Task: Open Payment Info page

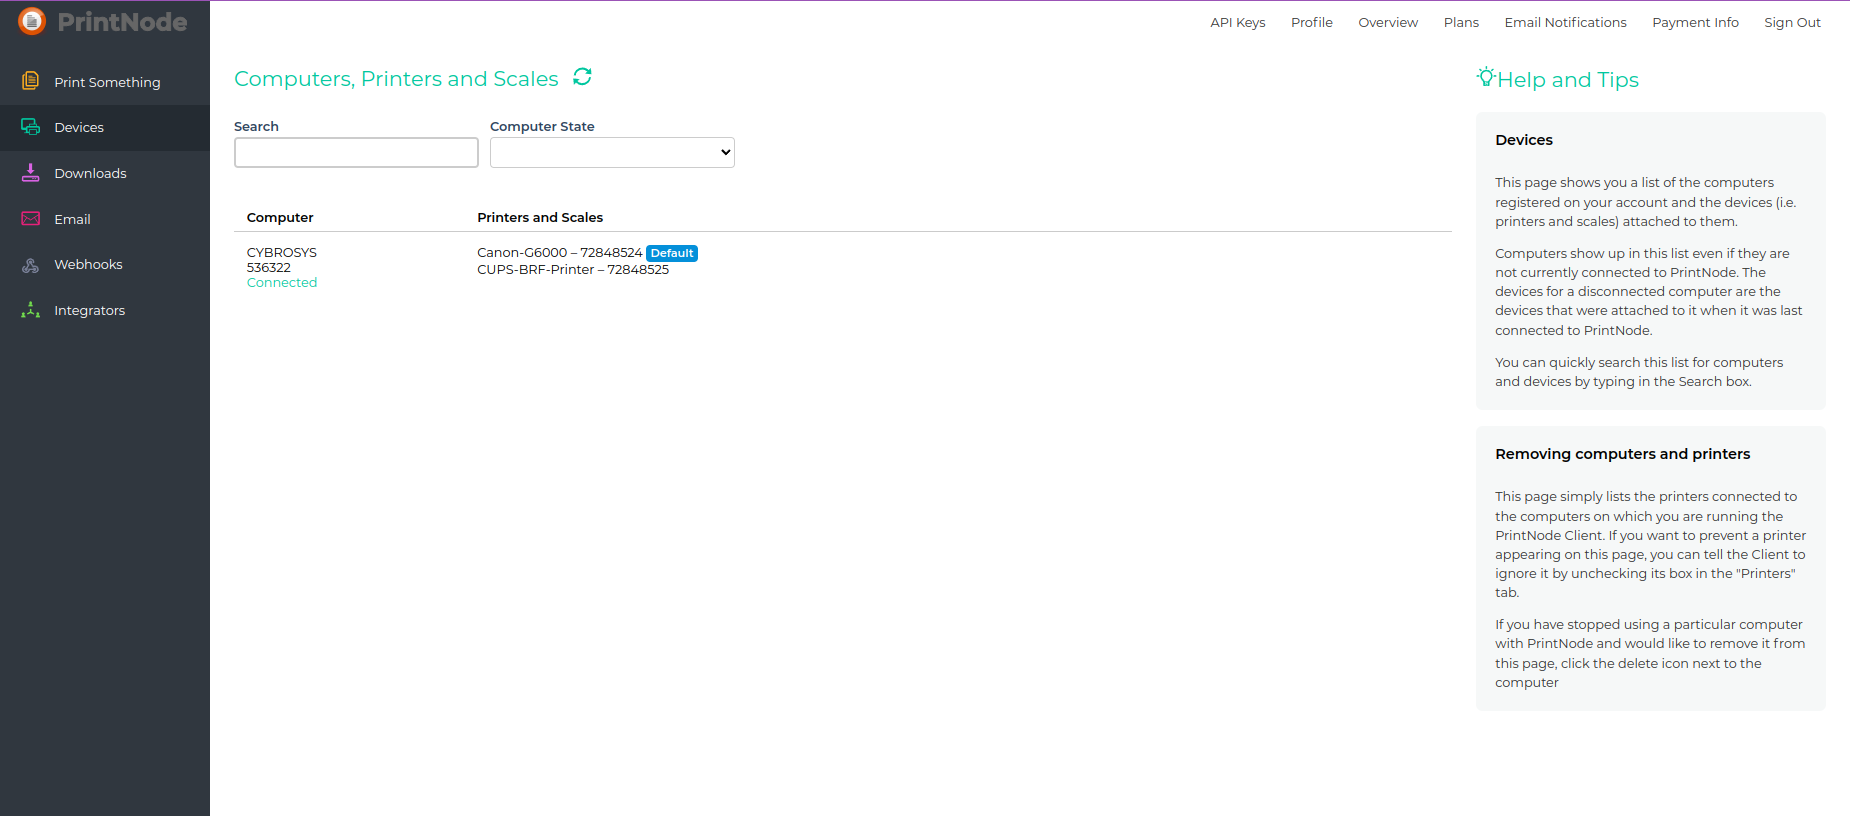Action: 1695,23
